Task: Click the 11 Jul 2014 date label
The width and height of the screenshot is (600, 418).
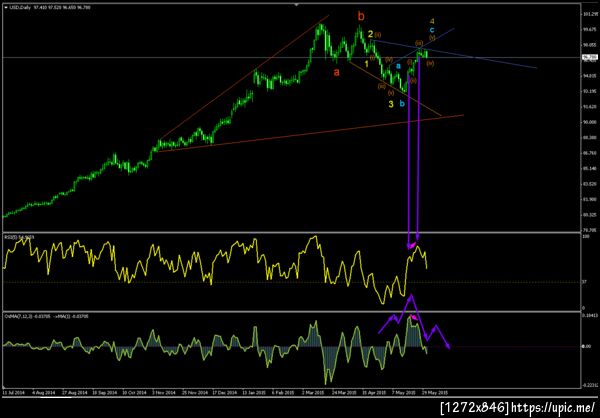Action: pos(13,392)
